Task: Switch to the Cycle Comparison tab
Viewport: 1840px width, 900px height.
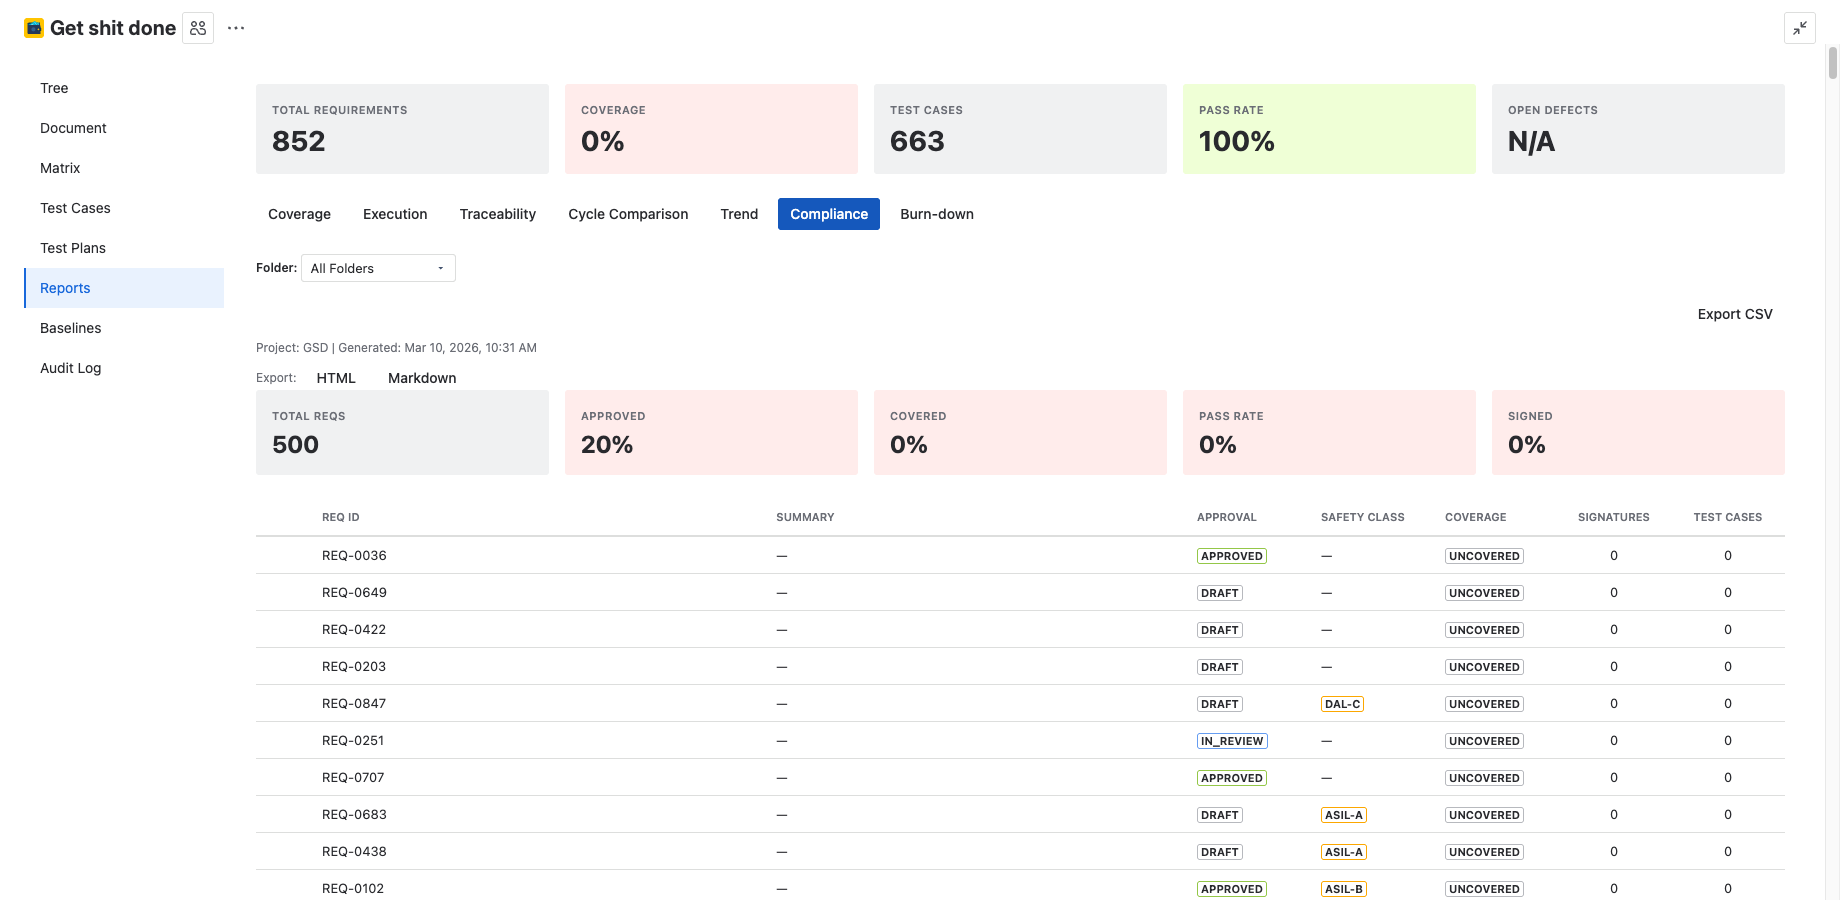Action: coord(627,213)
